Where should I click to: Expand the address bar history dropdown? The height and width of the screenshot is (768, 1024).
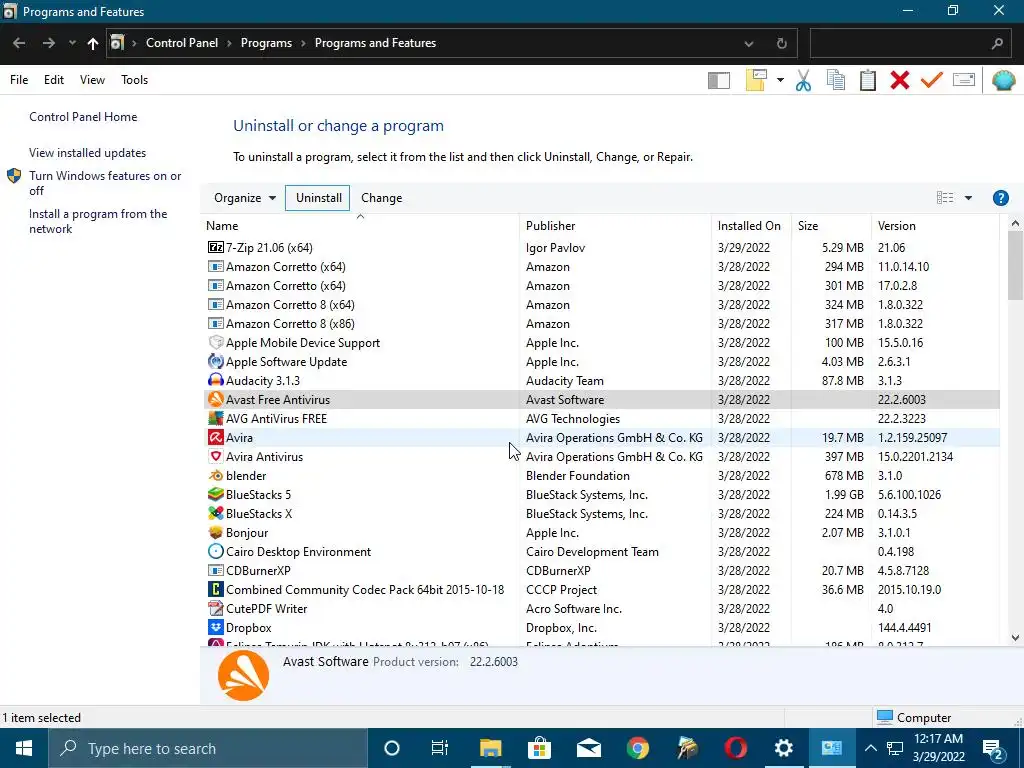pyautogui.click(x=749, y=44)
